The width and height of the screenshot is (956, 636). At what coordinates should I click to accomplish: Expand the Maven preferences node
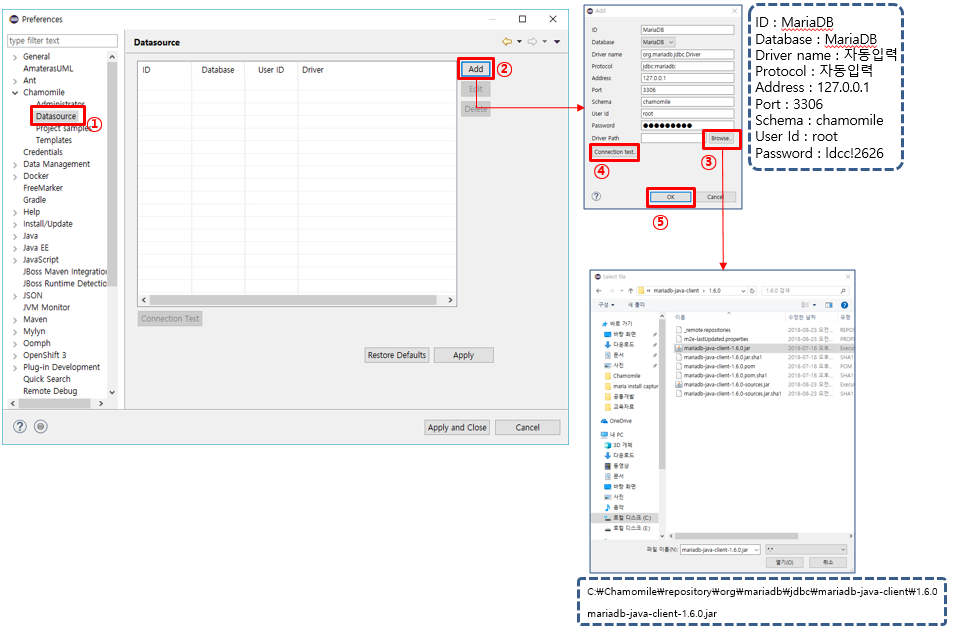coord(15,320)
